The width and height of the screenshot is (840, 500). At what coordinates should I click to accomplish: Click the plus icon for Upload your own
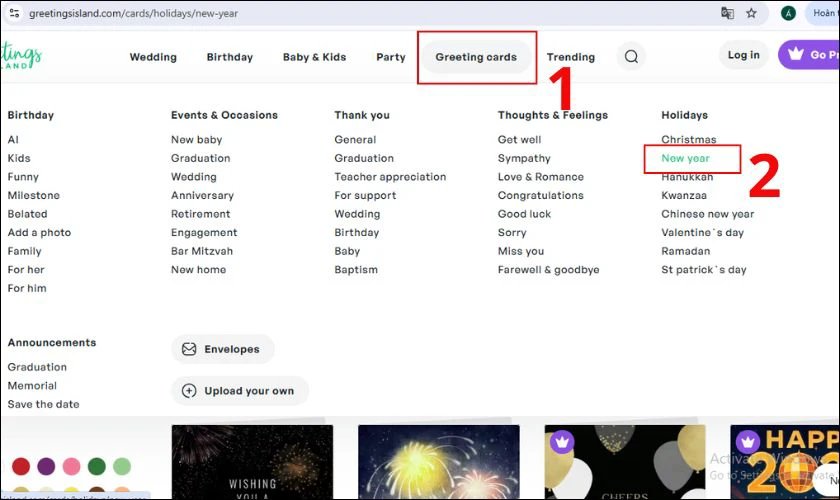189,391
